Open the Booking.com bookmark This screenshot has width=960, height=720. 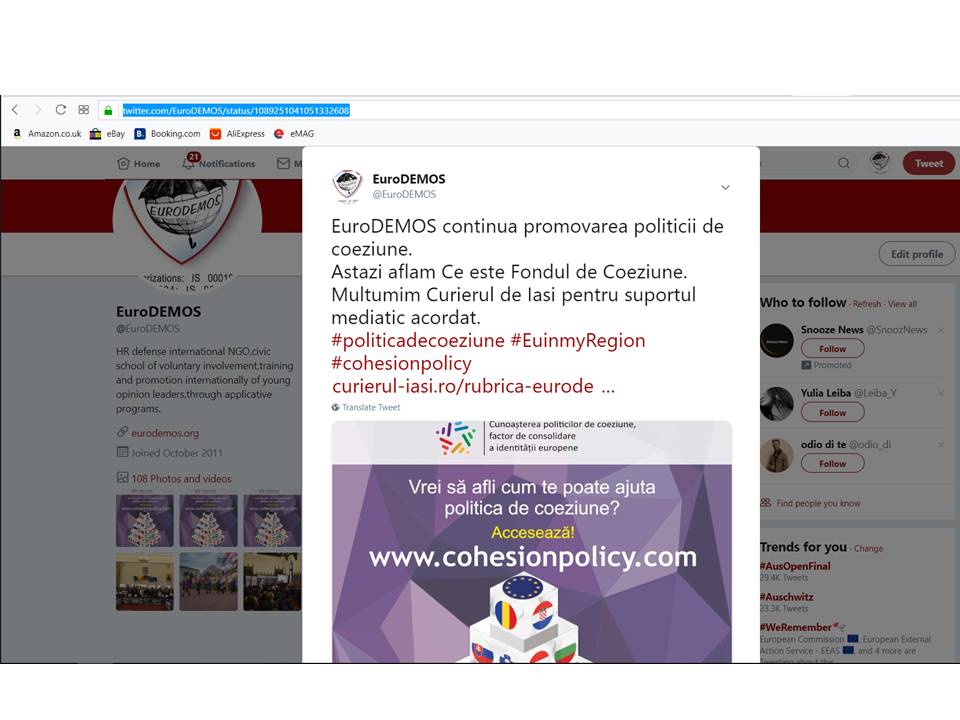(168, 133)
